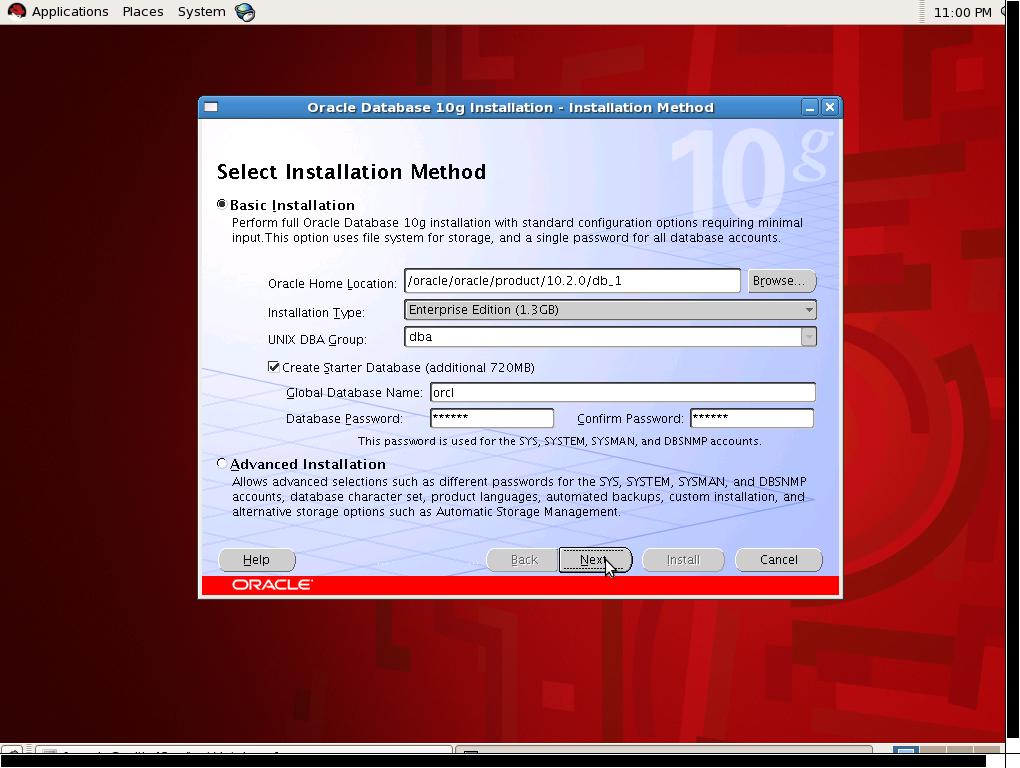Launch the web browser globe icon
This screenshot has height=768, width=1020.
245,12
